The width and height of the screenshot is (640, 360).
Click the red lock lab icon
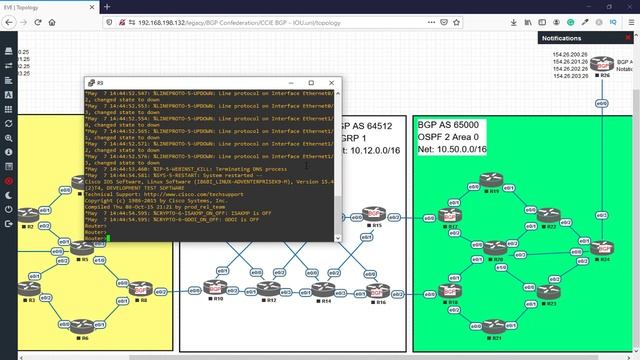pos(9,181)
